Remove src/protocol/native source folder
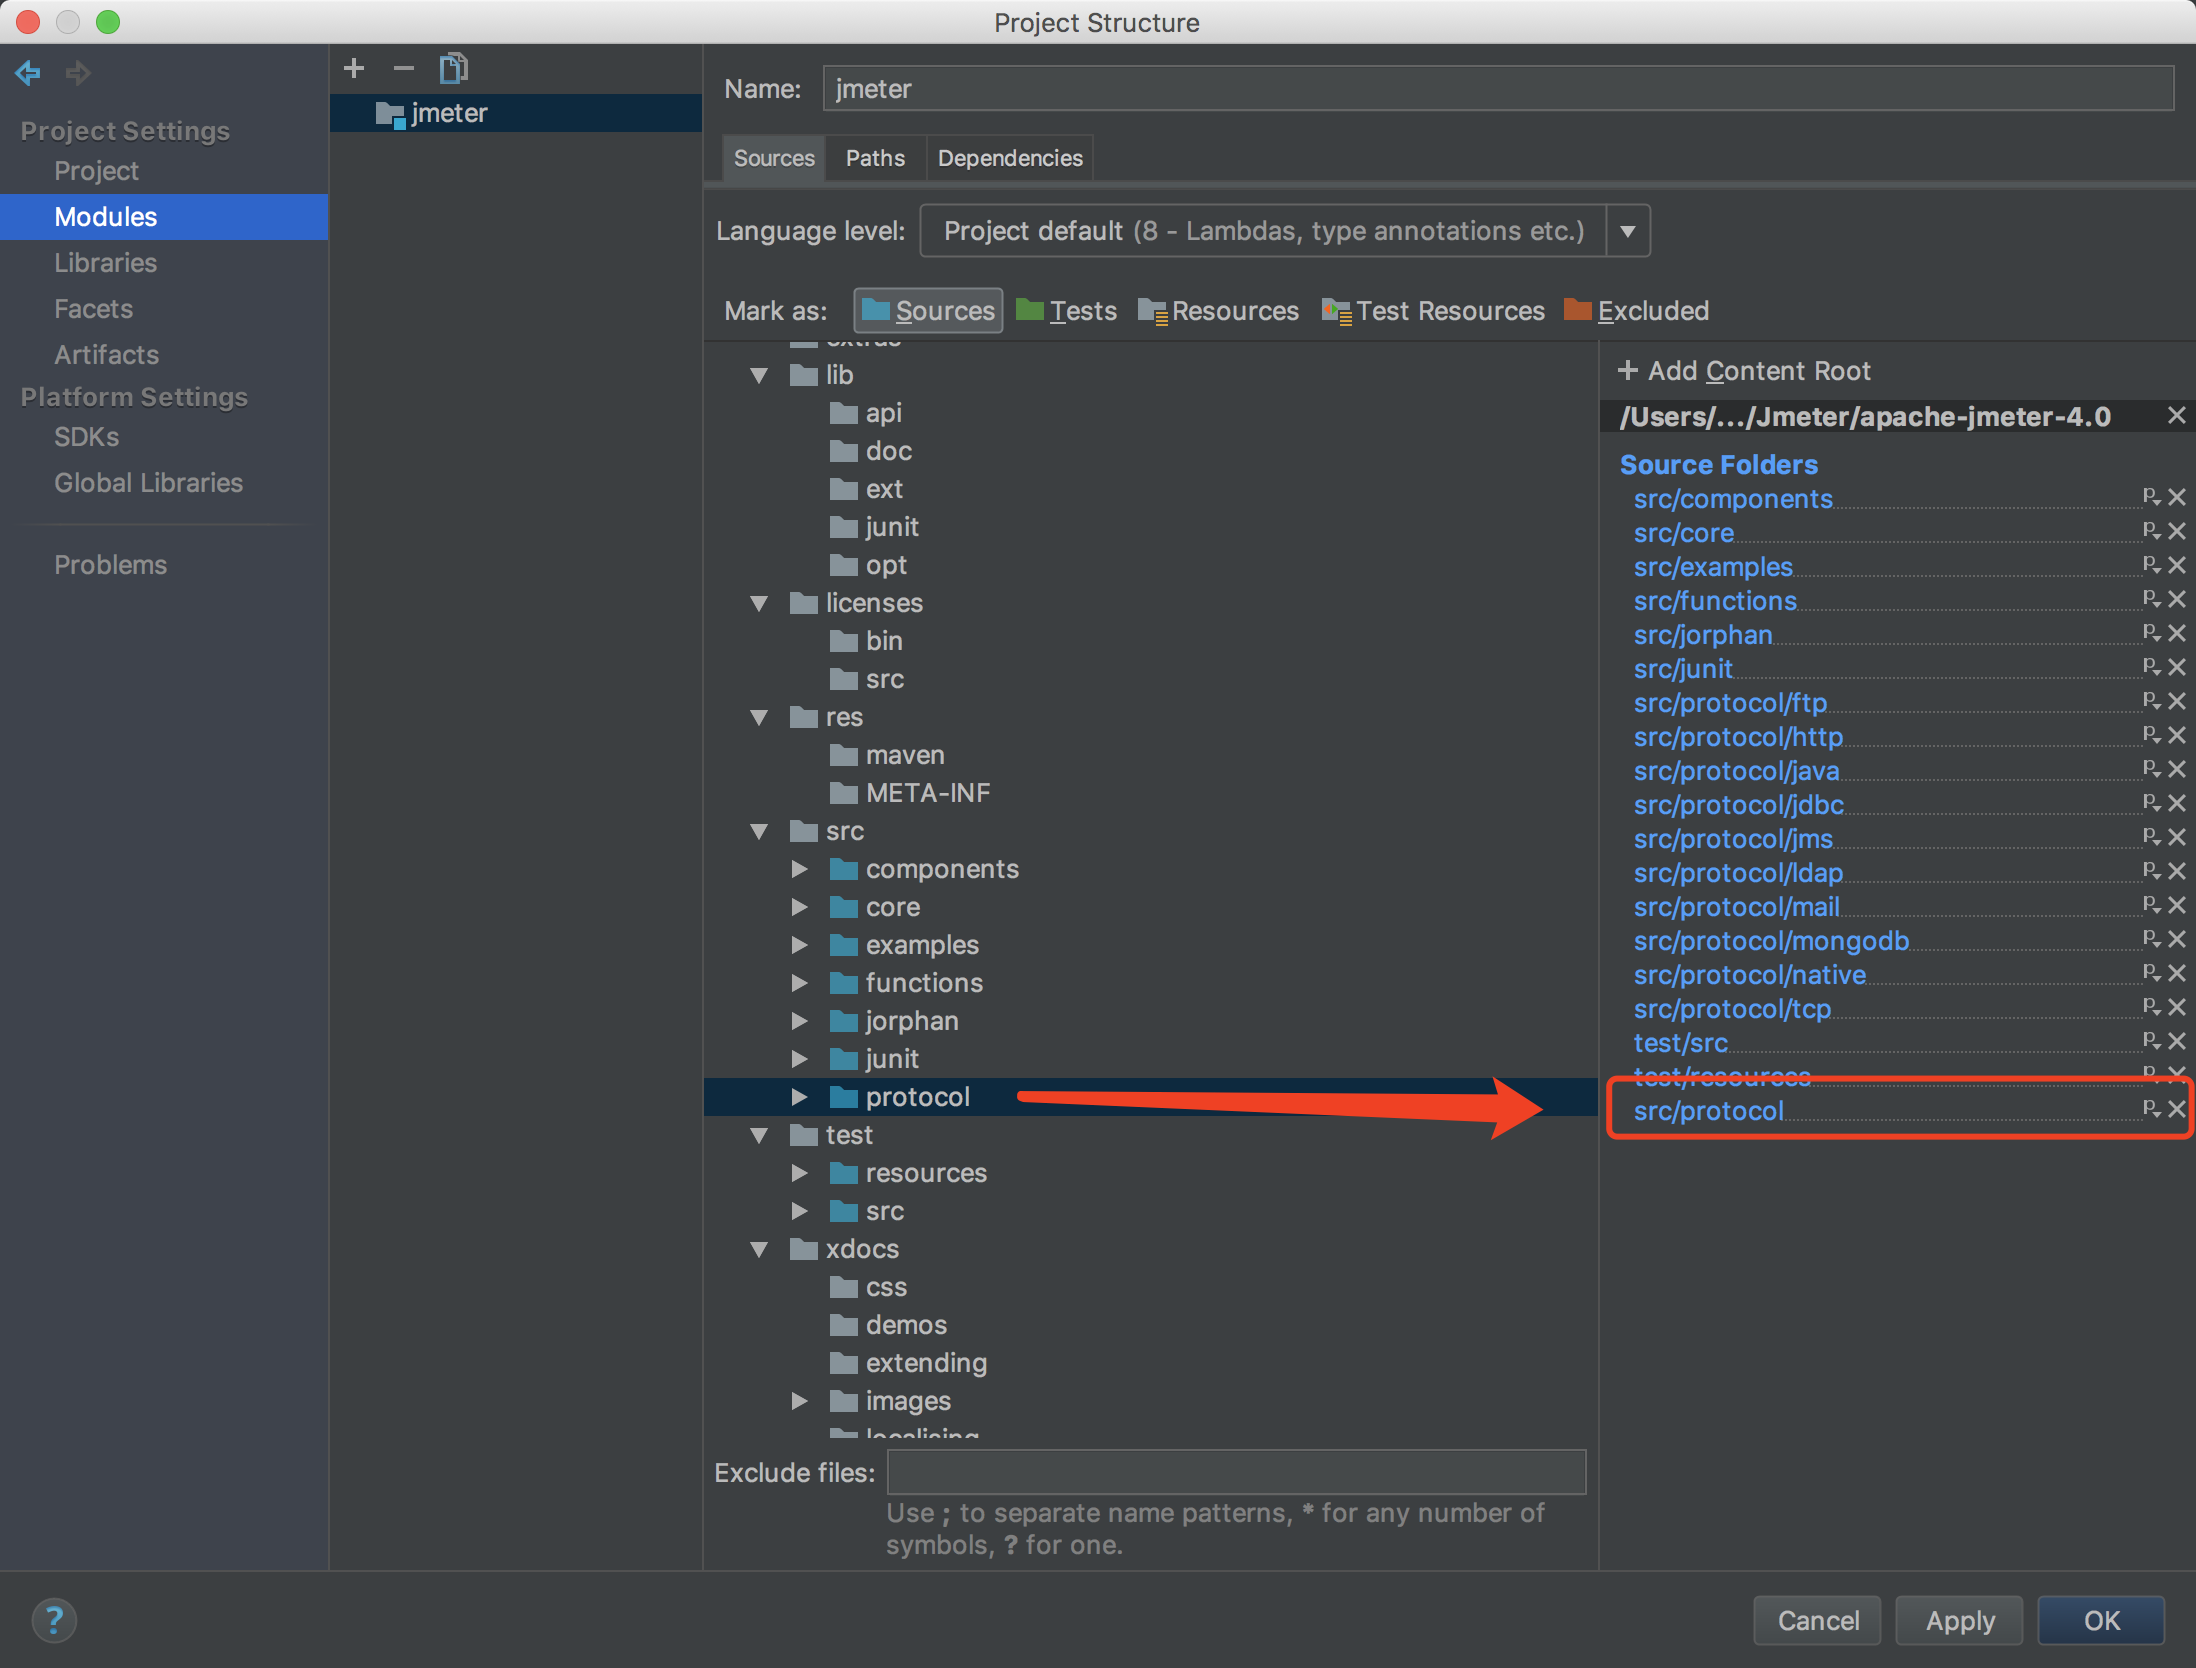This screenshot has height=1668, width=2196. click(2177, 973)
